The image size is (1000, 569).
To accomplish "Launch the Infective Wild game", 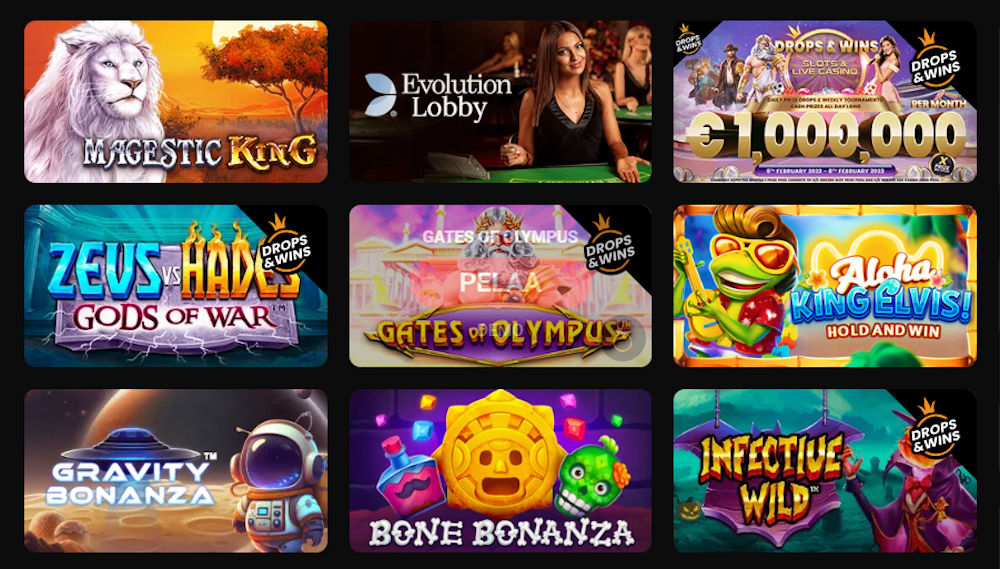I will (x=825, y=471).
